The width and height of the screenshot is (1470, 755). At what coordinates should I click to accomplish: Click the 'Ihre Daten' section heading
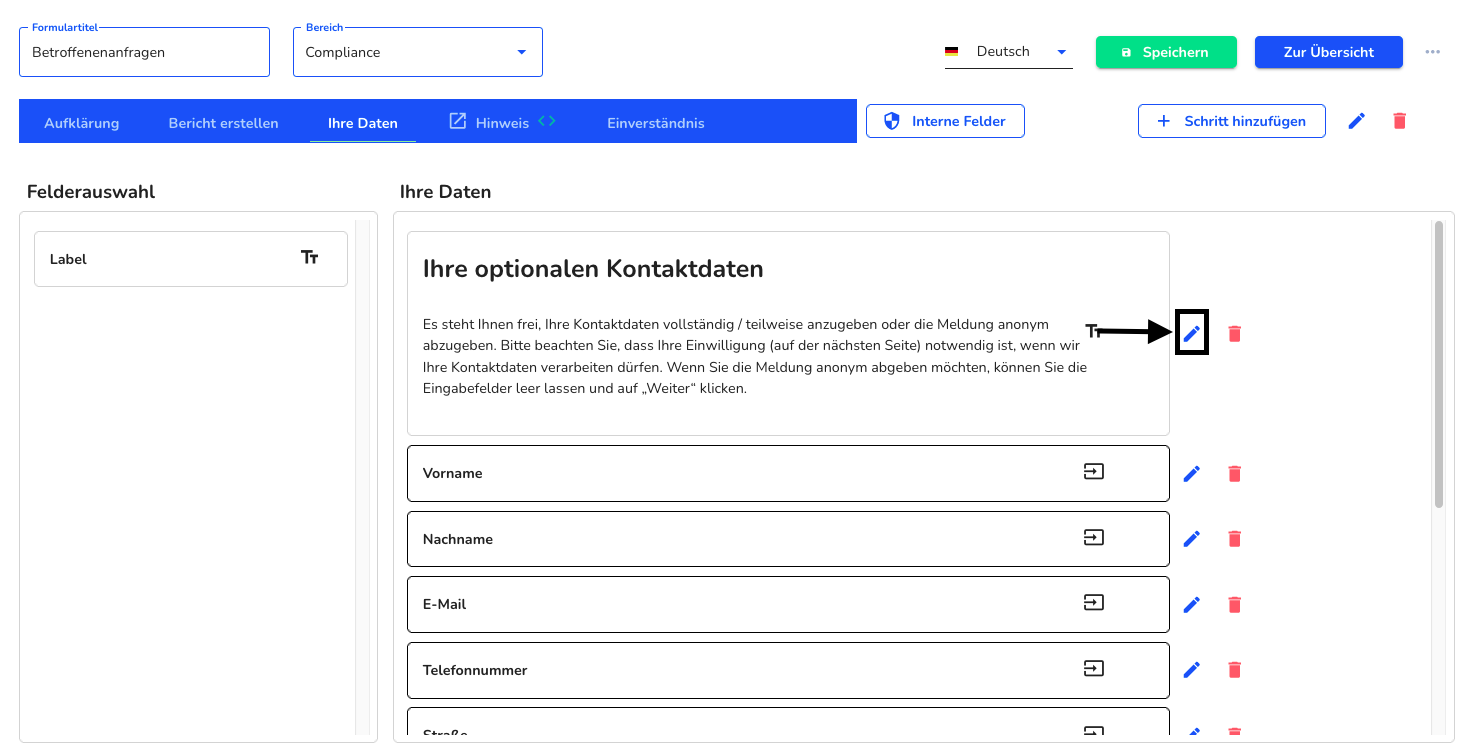[445, 192]
